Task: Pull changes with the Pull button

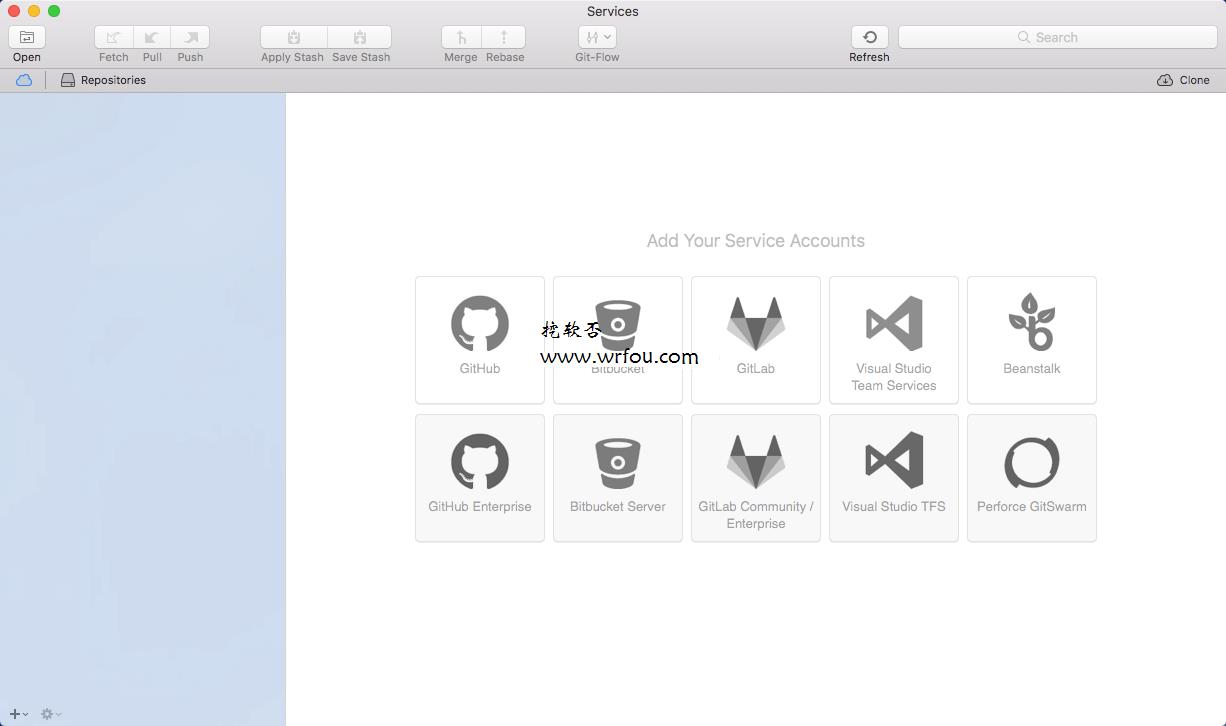Action: click(152, 37)
